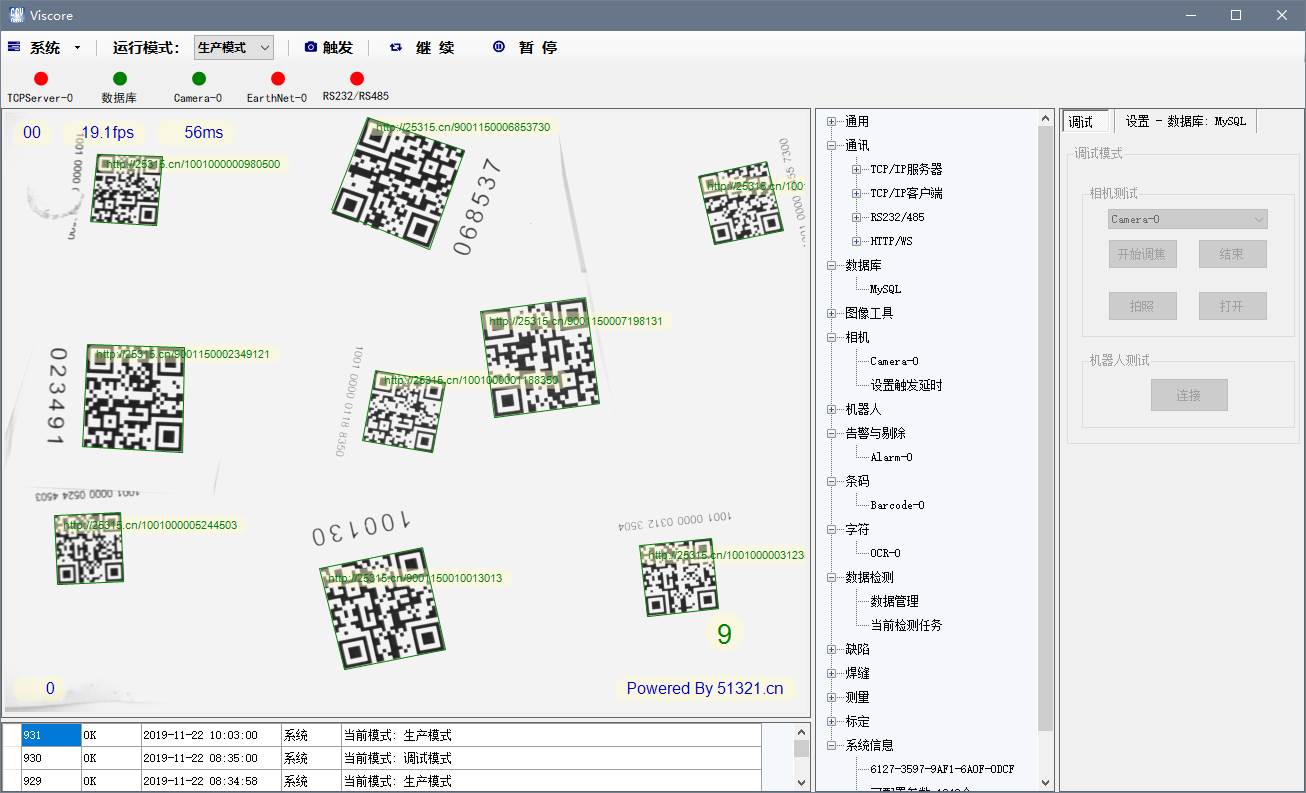Open the 系统 menu
Image resolution: width=1306 pixels, height=793 pixels.
tap(44, 47)
